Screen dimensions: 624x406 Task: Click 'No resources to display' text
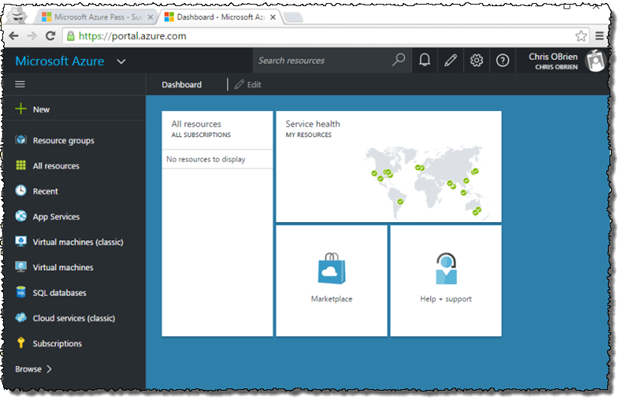[x=206, y=159]
